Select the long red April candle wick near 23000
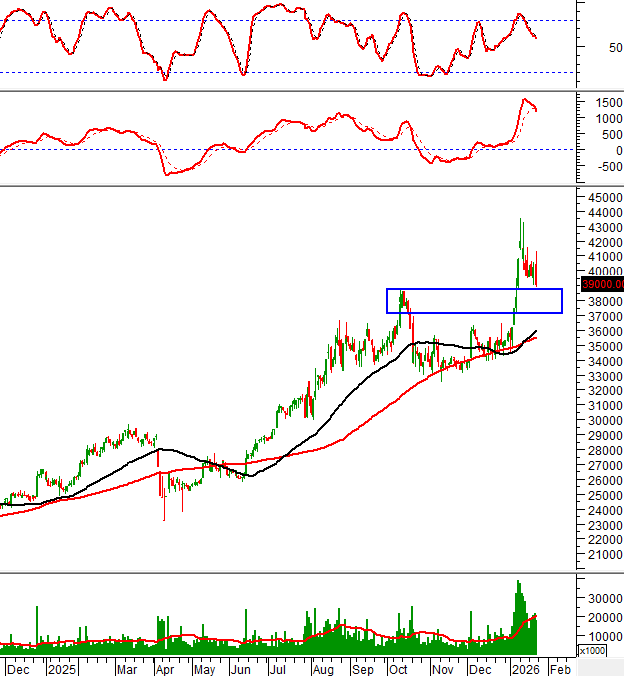This screenshot has height=676, width=624. (x=164, y=505)
